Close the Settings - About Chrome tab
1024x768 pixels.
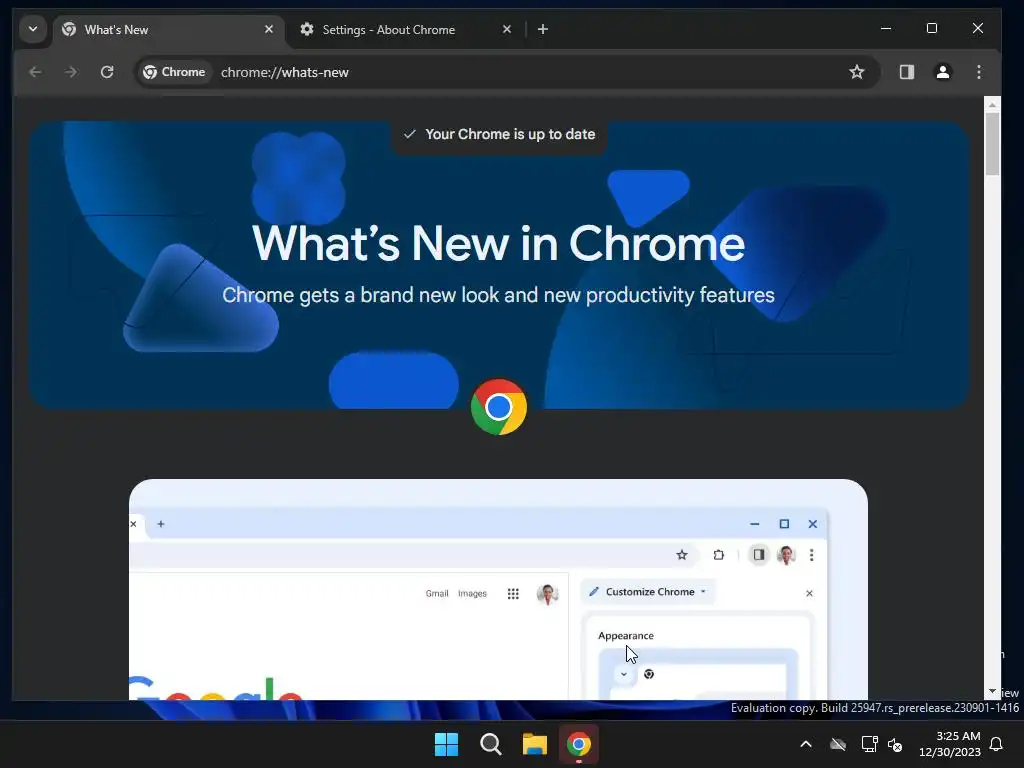507,29
